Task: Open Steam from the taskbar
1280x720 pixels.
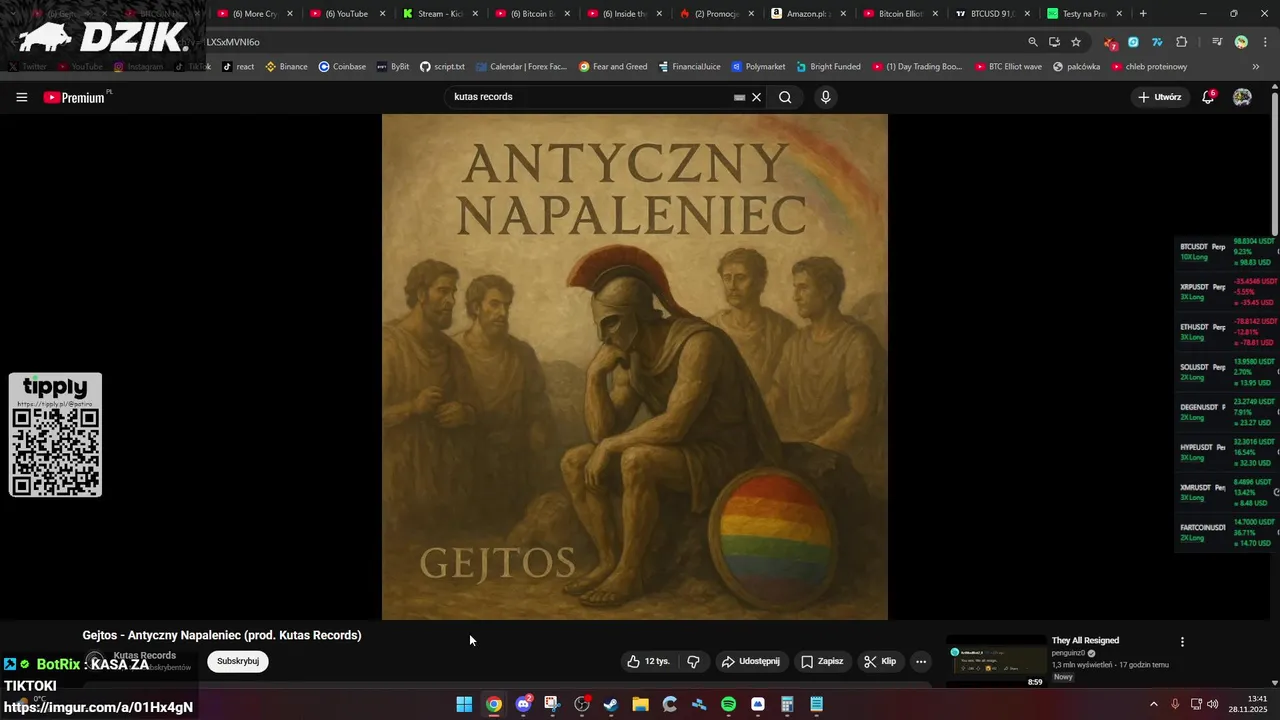Action: pos(611,704)
